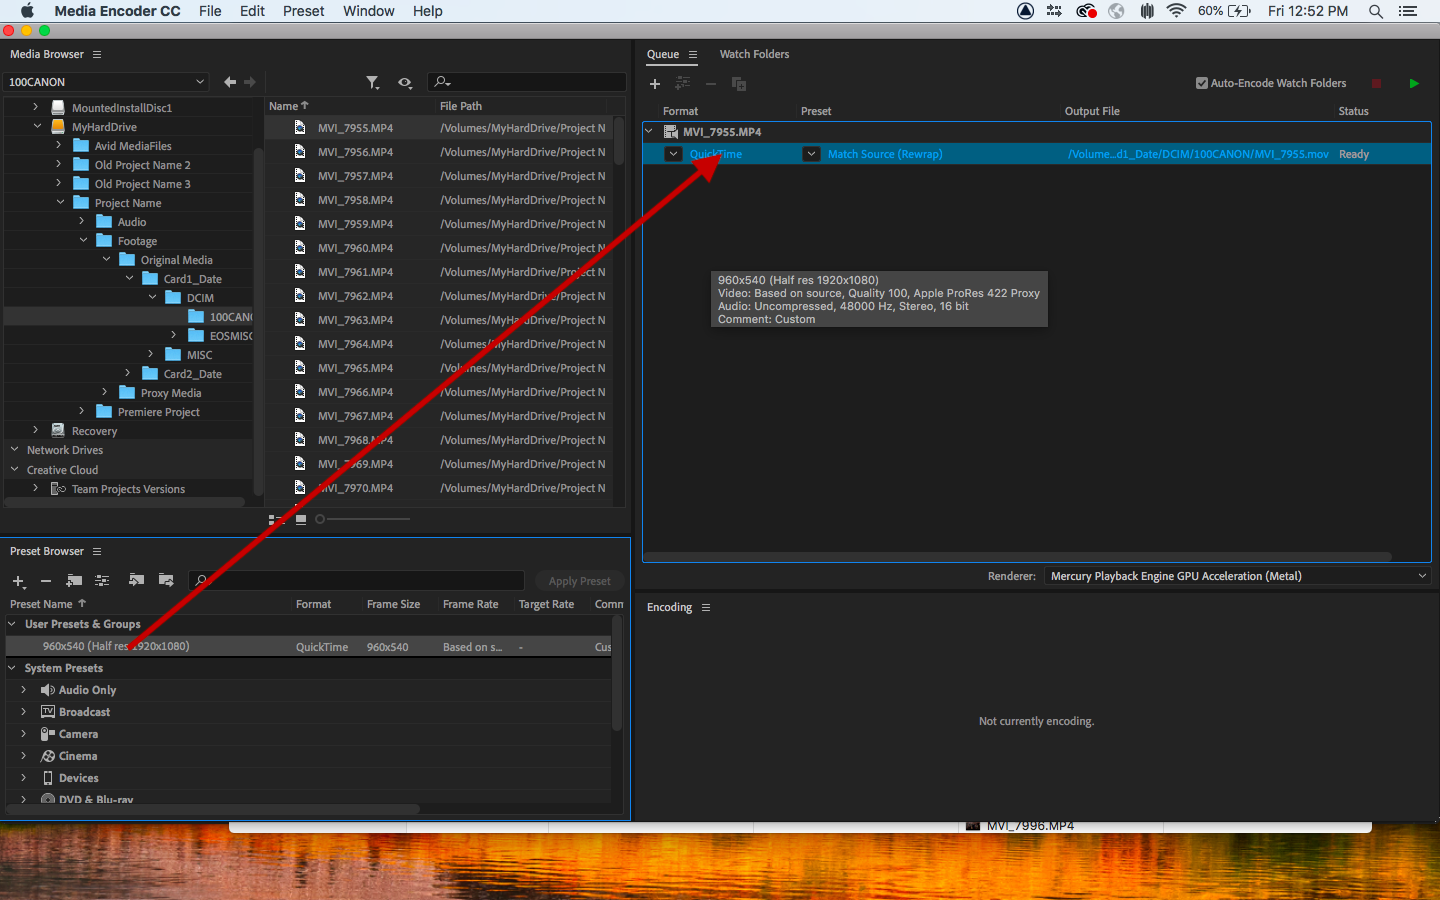
Task: Click Create New Preset plus icon
Action: 19,581
